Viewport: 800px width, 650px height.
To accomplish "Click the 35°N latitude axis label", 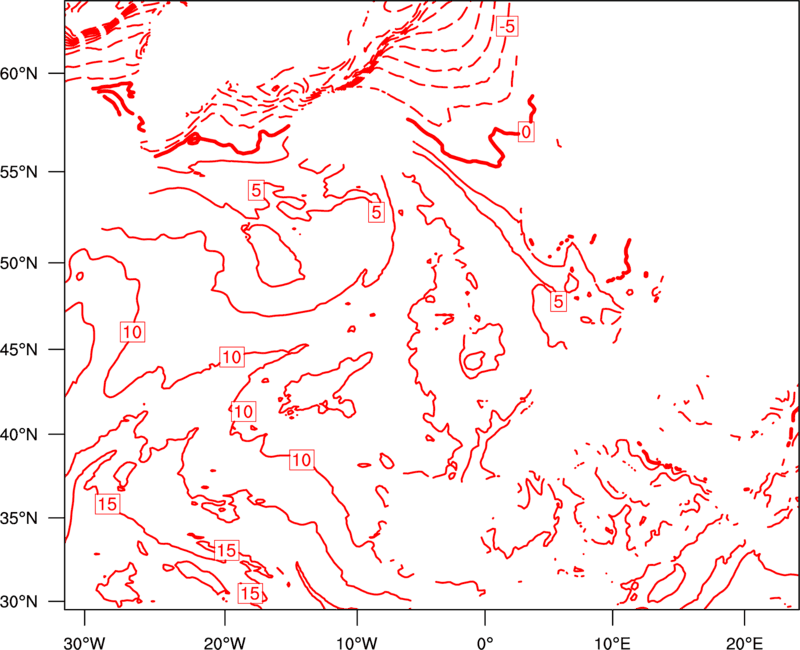I will (19, 518).
